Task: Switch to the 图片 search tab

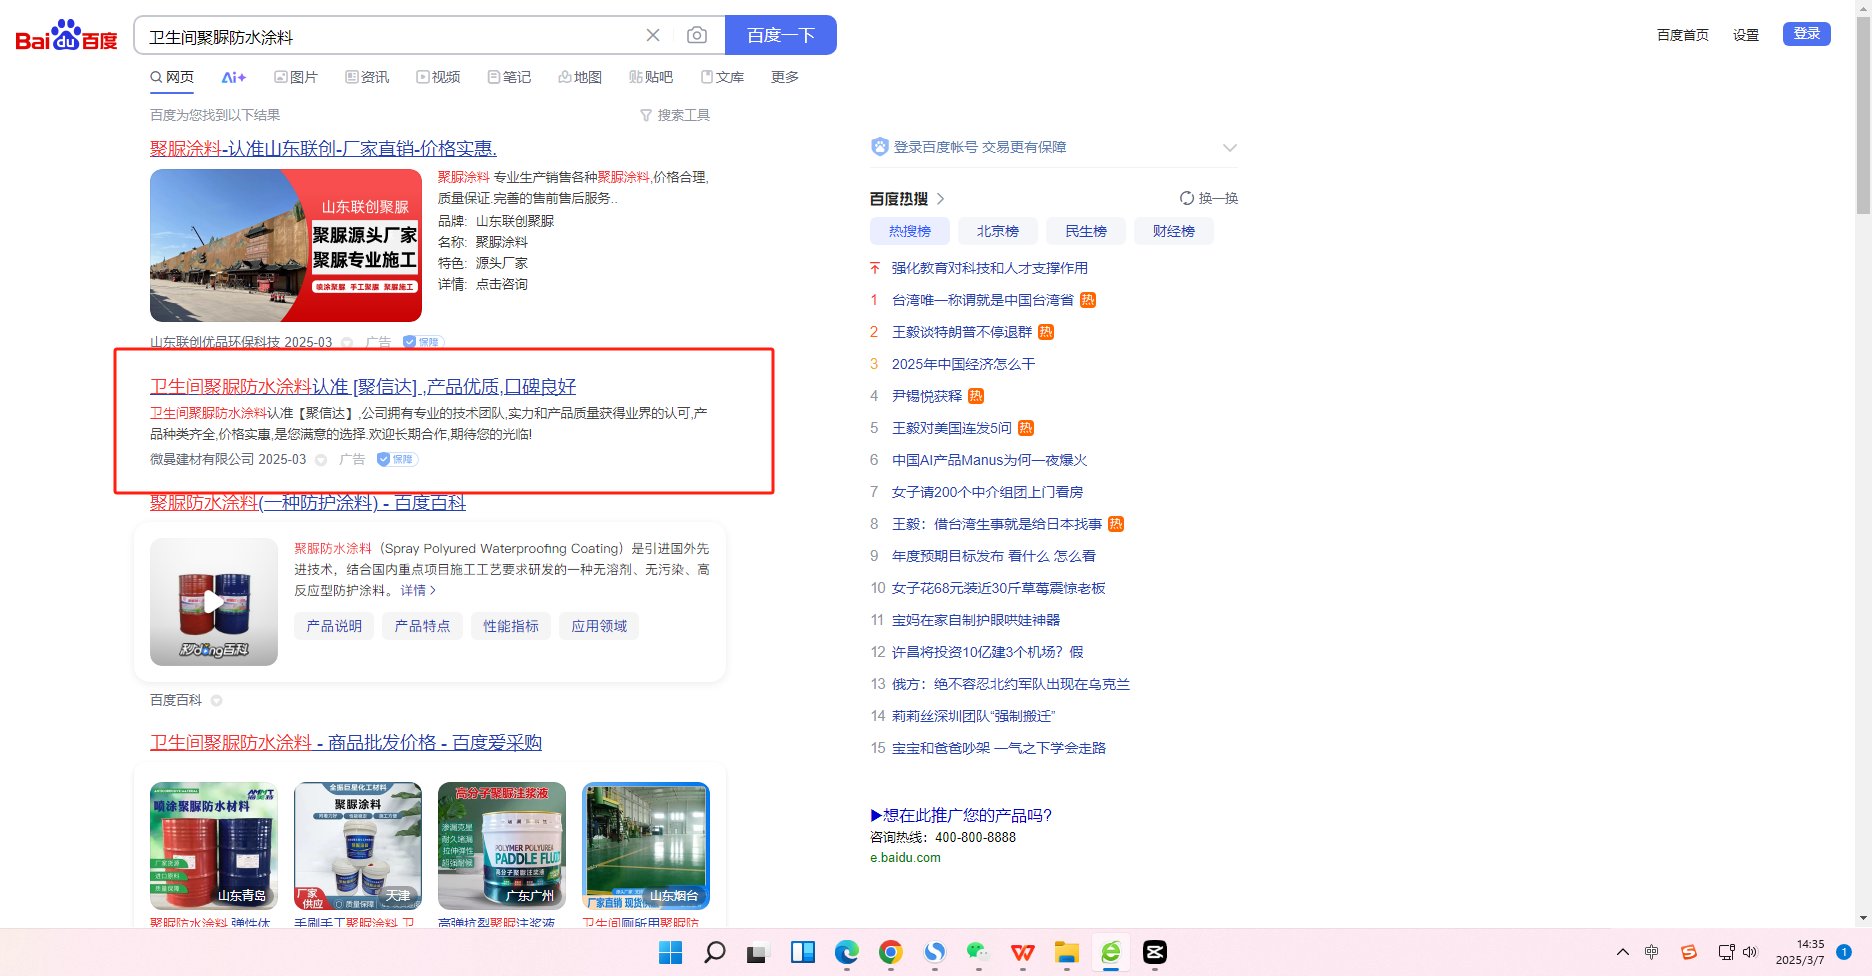Action: [x=296, y=78]
